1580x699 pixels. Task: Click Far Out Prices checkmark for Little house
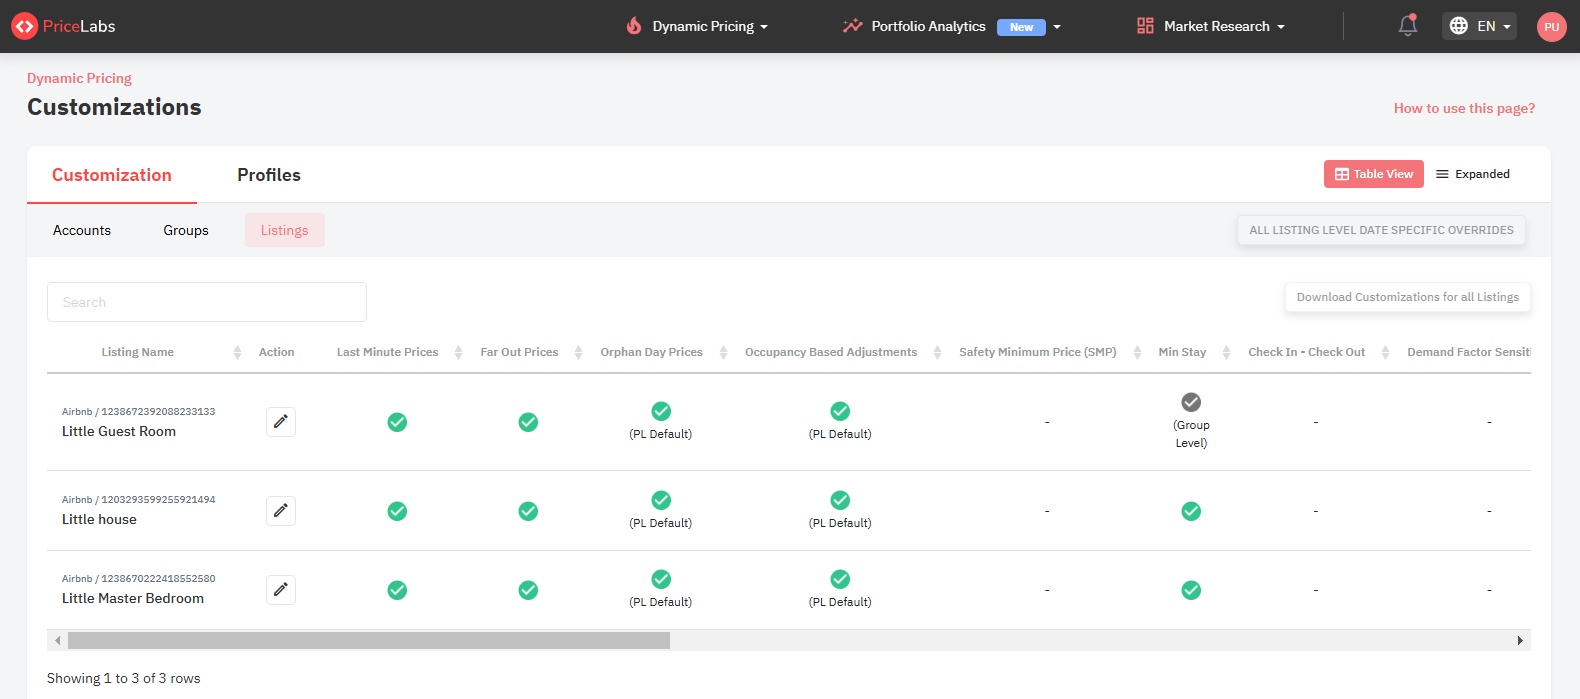528,511
